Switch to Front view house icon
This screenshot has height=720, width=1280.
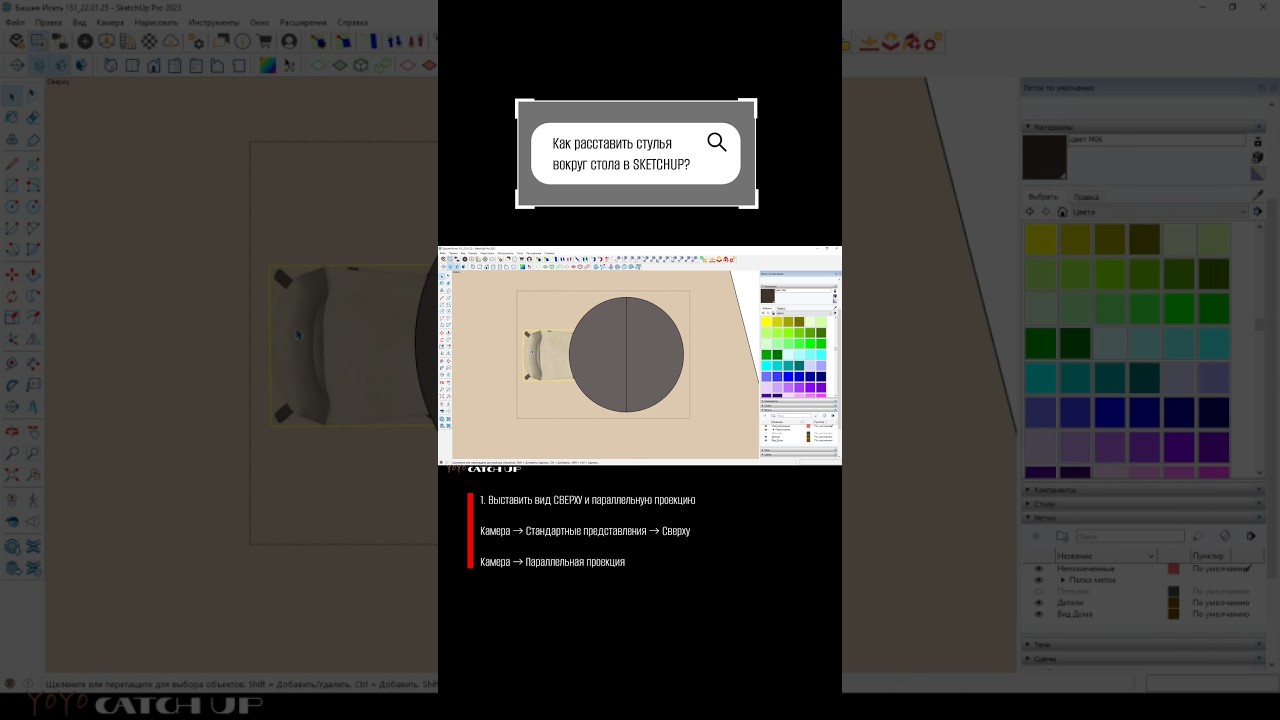154,65
